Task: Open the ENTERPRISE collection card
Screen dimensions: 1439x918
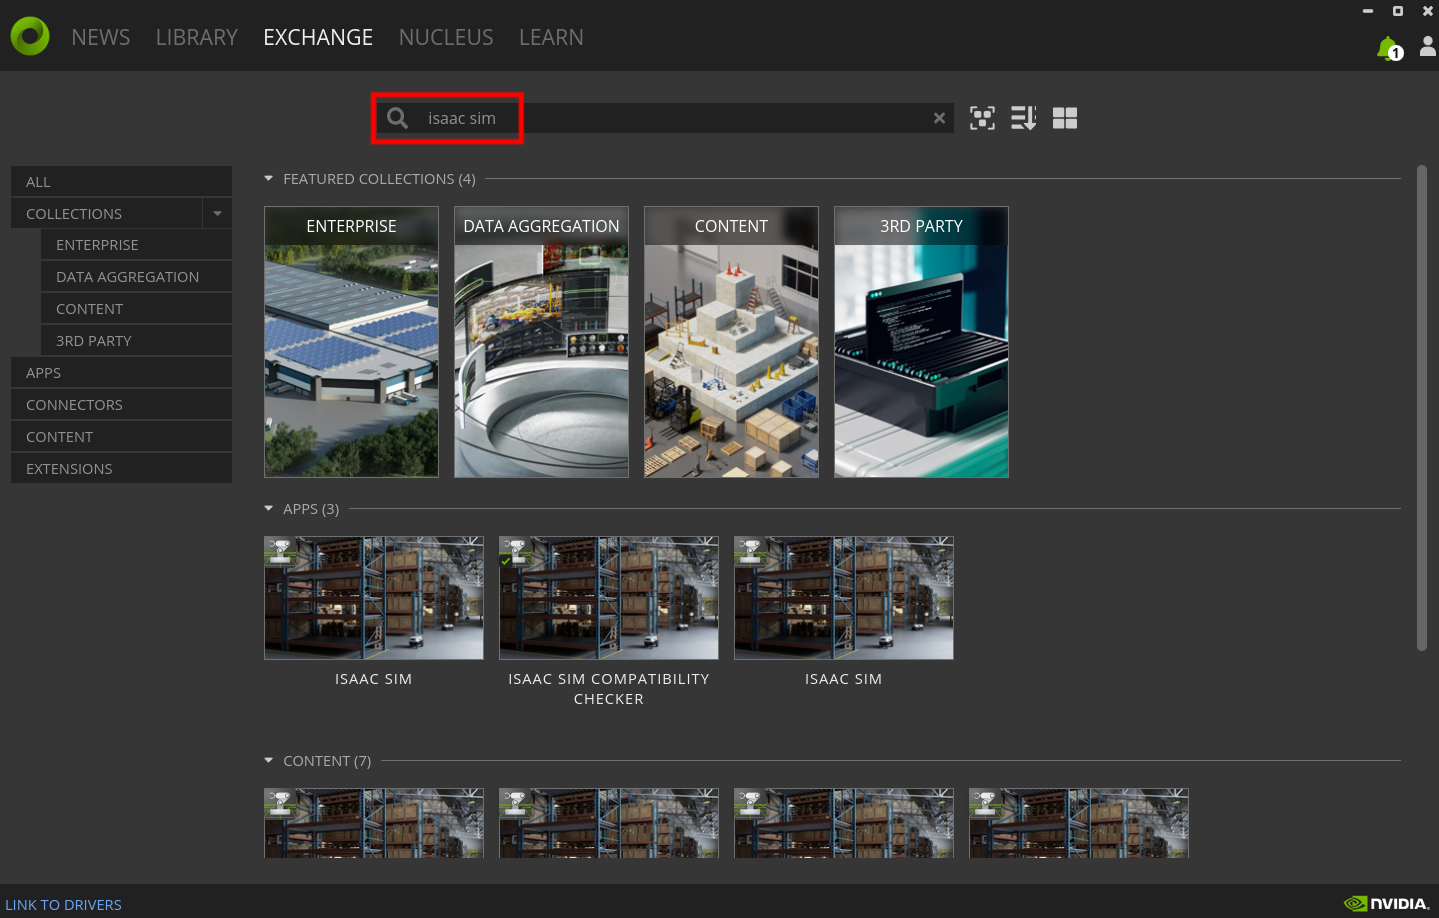Action: (351, 342)
